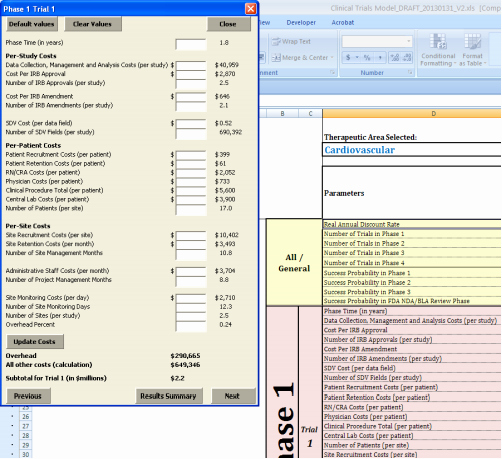Select column C header in spreadsheet
Image resolution: width=502 pixels, height=459 pixels.
311,114
